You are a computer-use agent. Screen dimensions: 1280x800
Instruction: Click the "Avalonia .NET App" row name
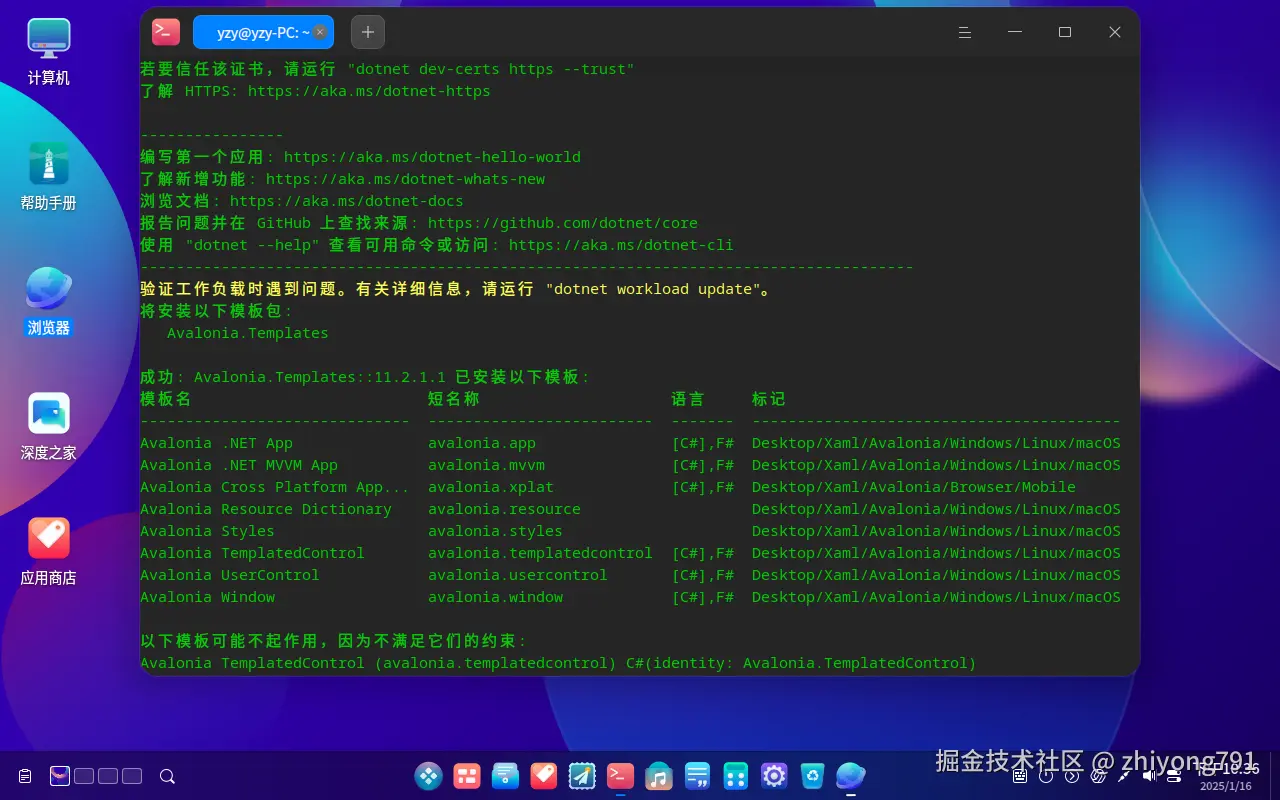click(x=216, y=443)
